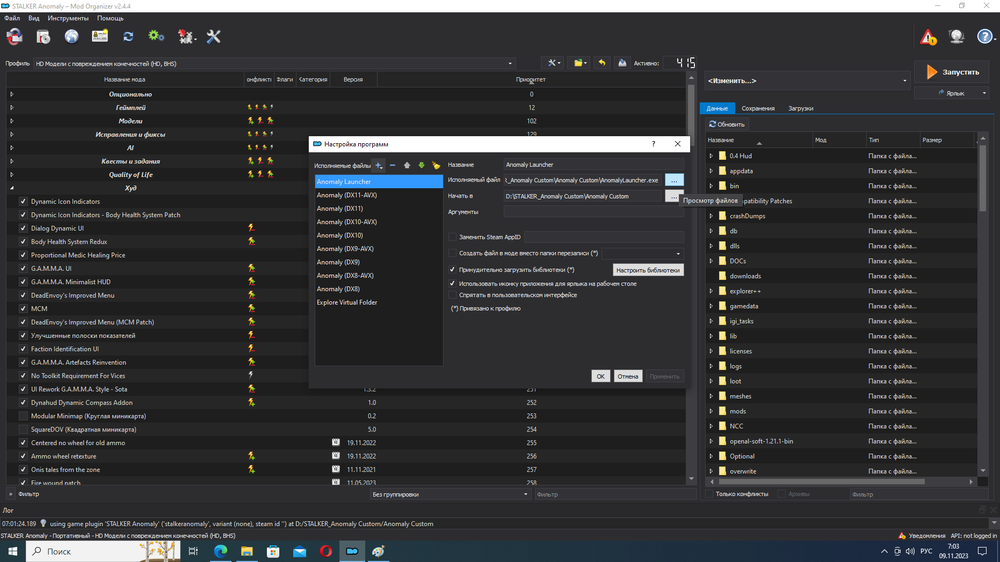Screen dimensions: 1000x562
Task: Open the warning notifications triangle icon
Action: pyautogui.click(x=928, y=37)
